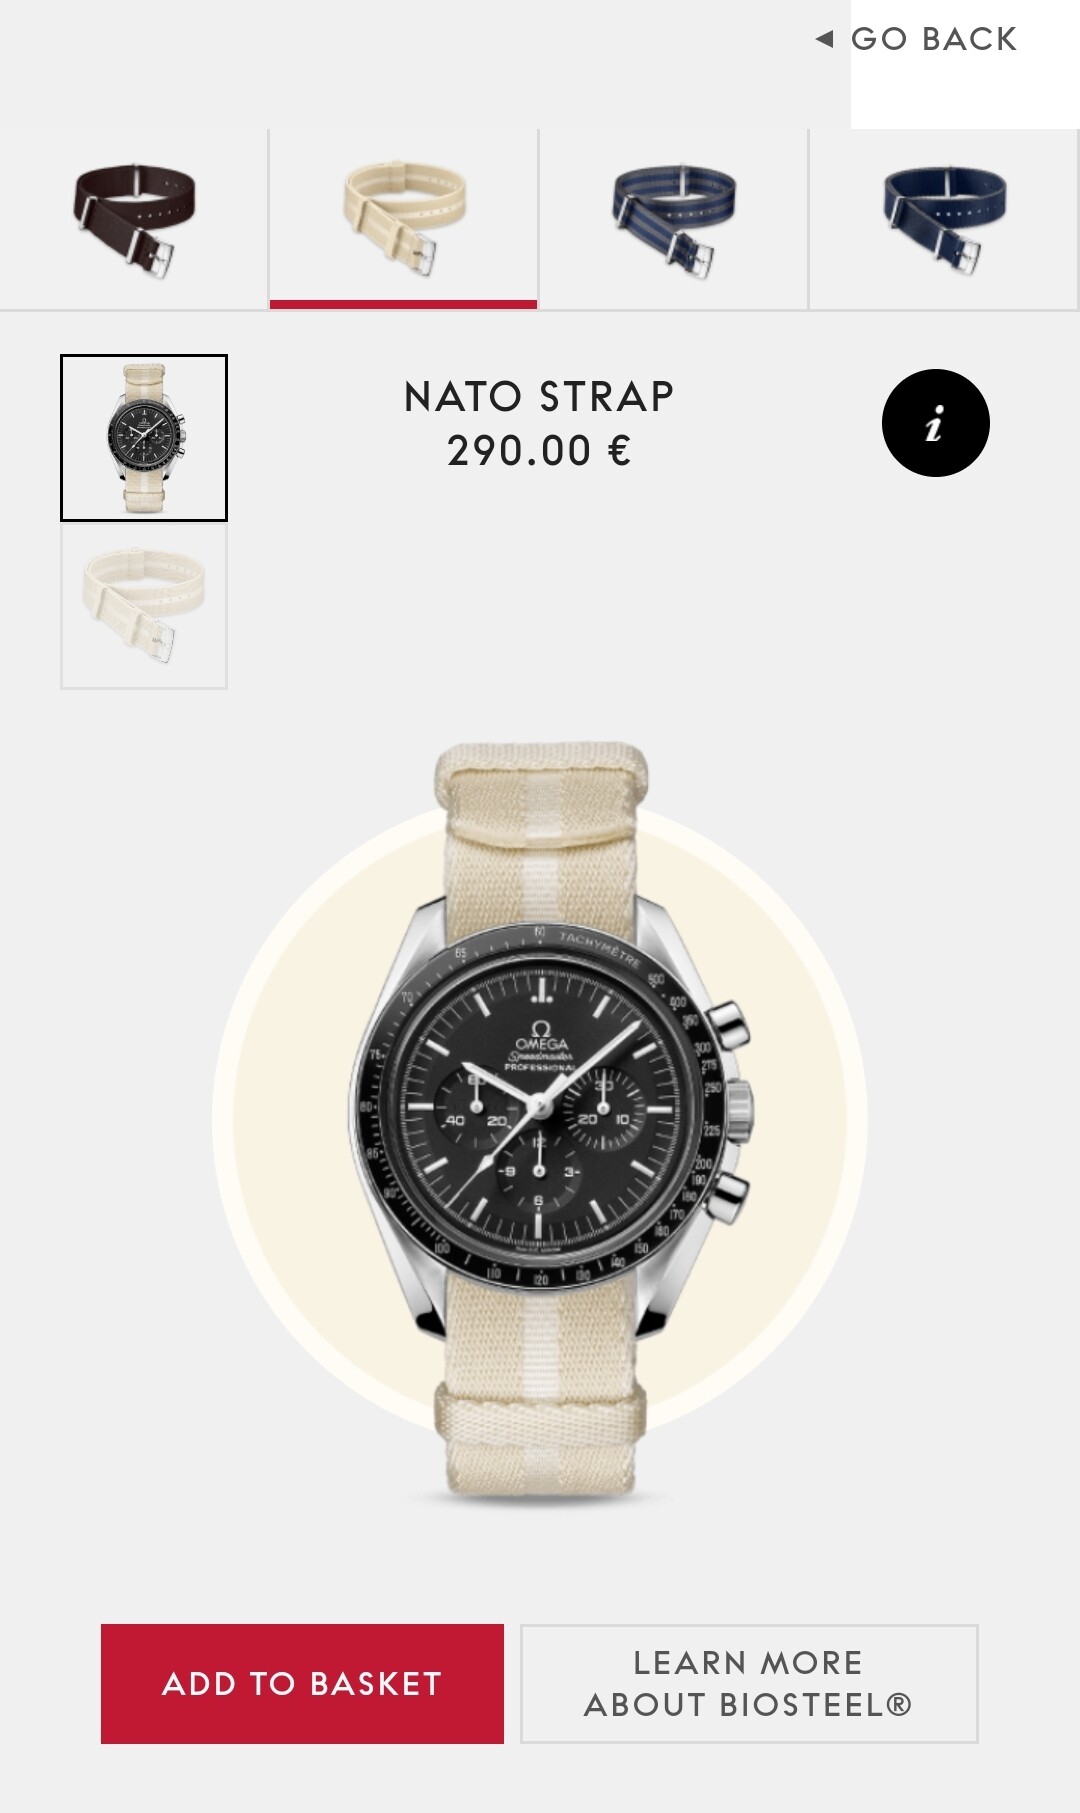Viewport: 1080px width, 1813px height.
Task: Open strap information via the i icon
Action: coord(935,423)
